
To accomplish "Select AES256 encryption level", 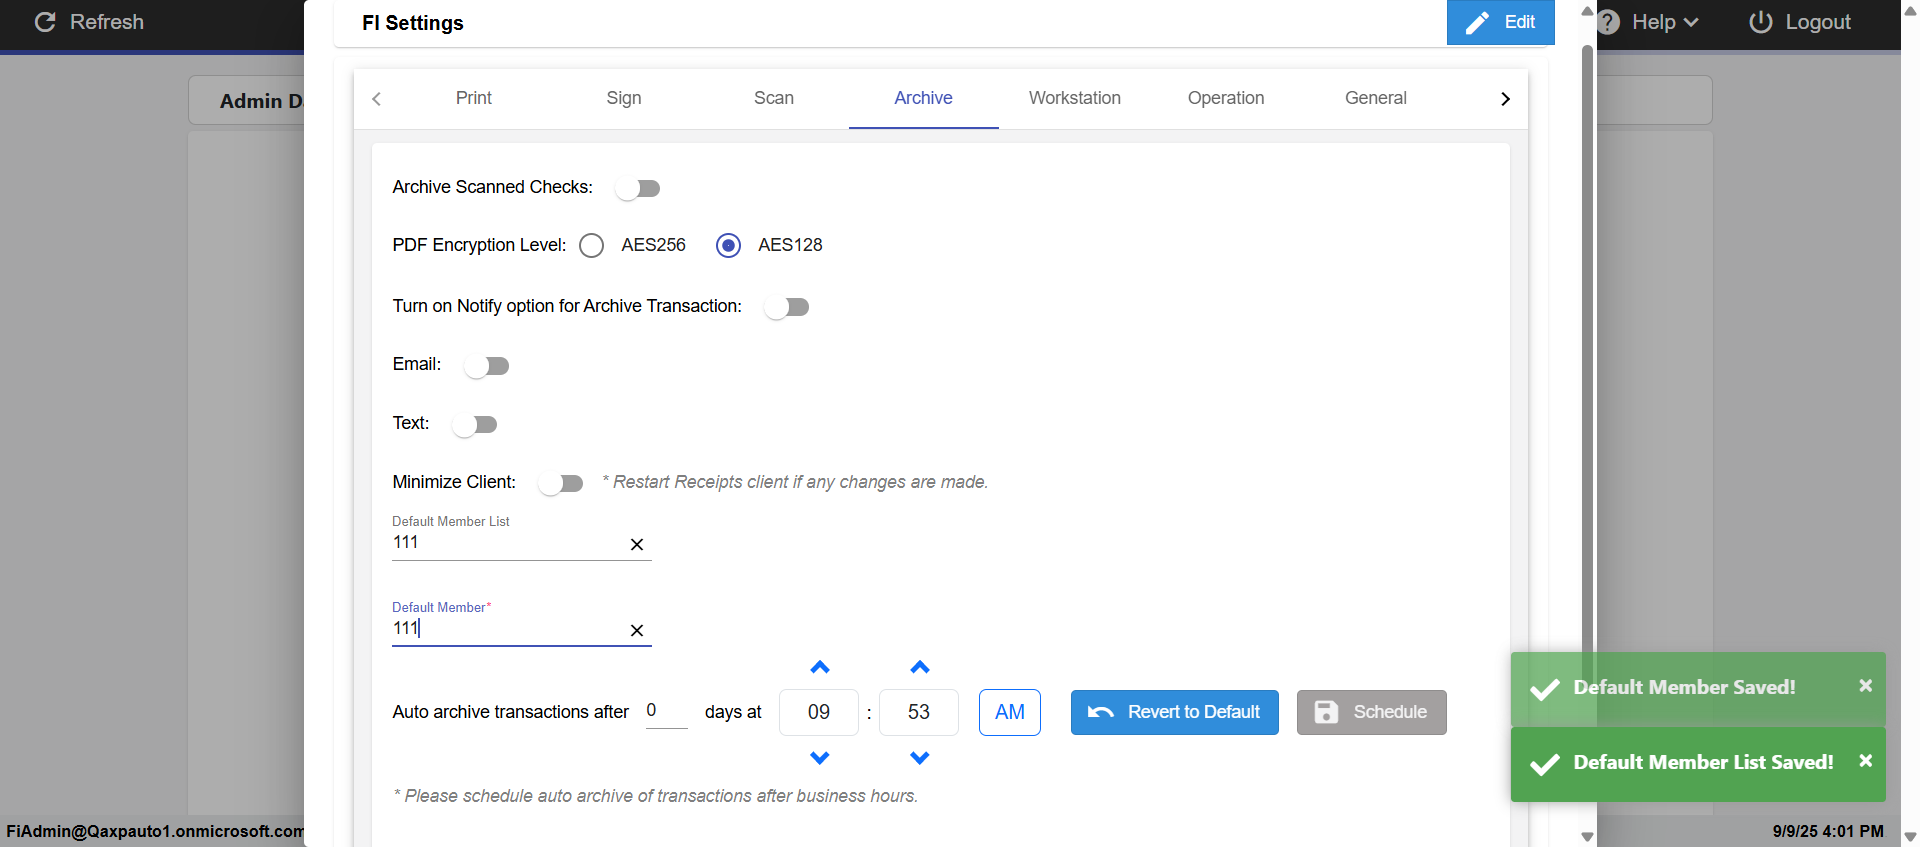I will 592,246.
